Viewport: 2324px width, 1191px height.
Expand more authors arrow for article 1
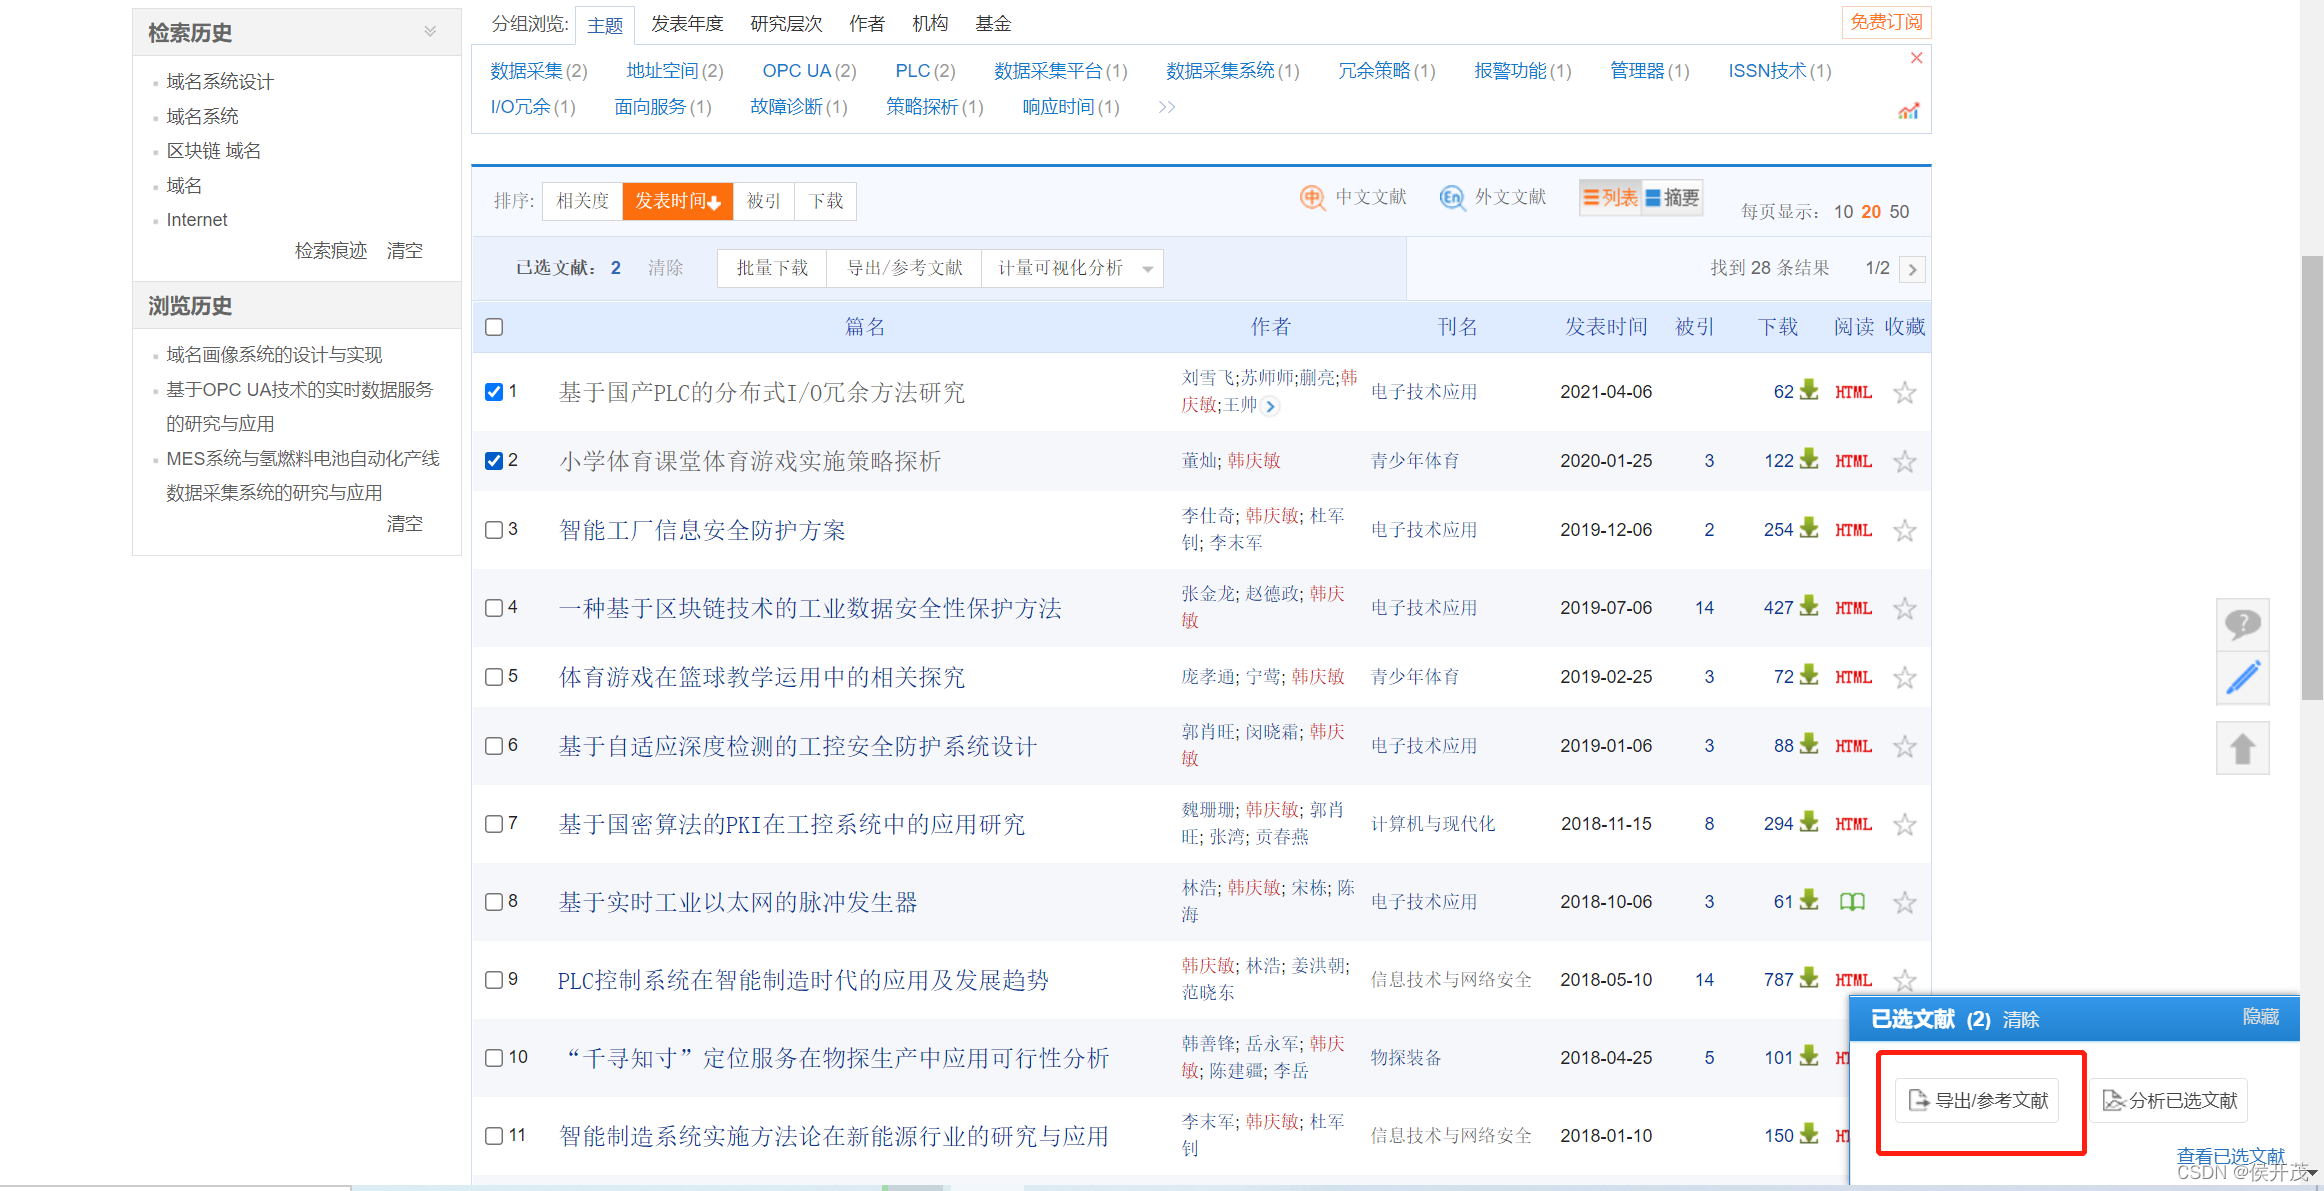pos(1270,406)
